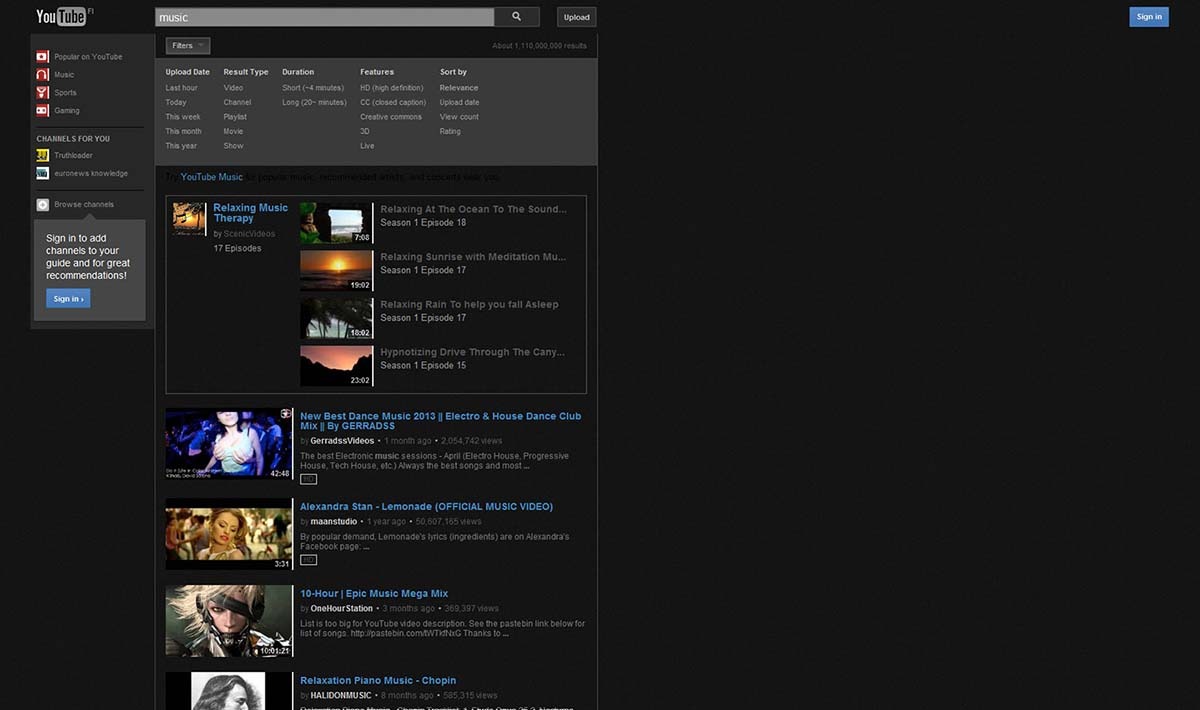
Task: Click the Relaxing Music Therapy show thumbnail
Action: coord(189,219)
